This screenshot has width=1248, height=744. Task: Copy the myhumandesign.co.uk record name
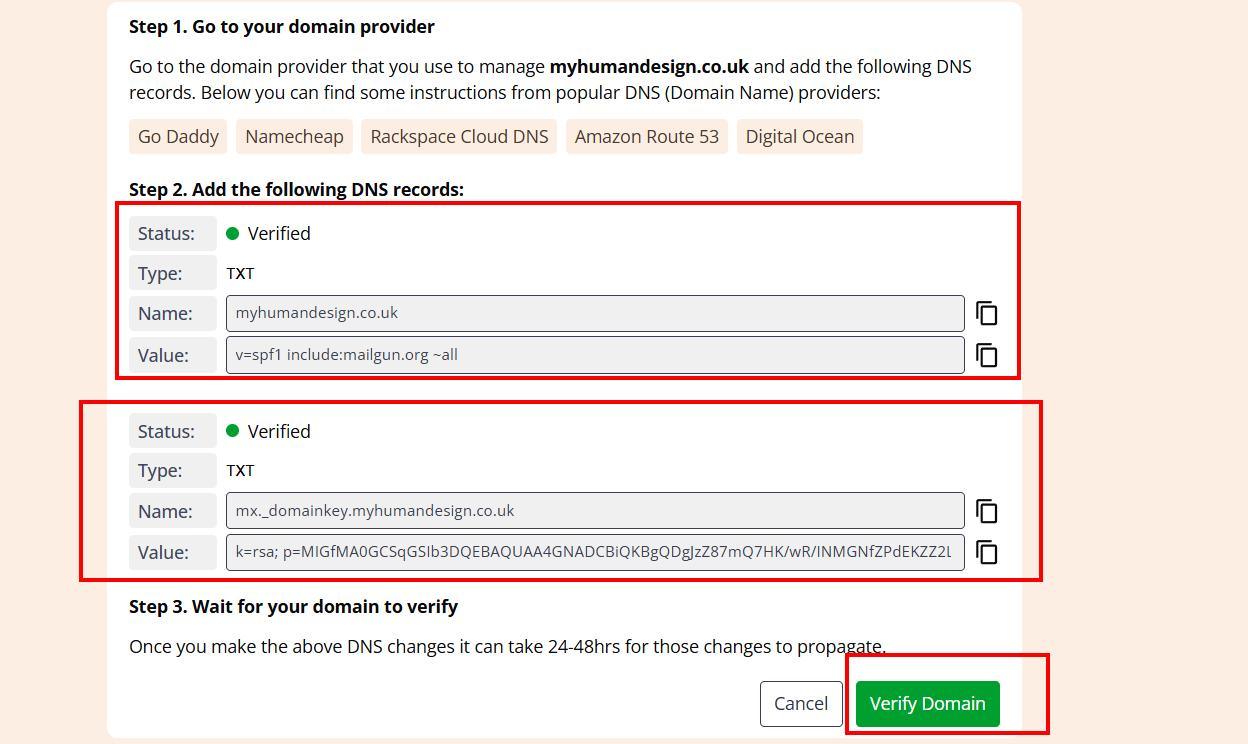(x=986, y=313)
